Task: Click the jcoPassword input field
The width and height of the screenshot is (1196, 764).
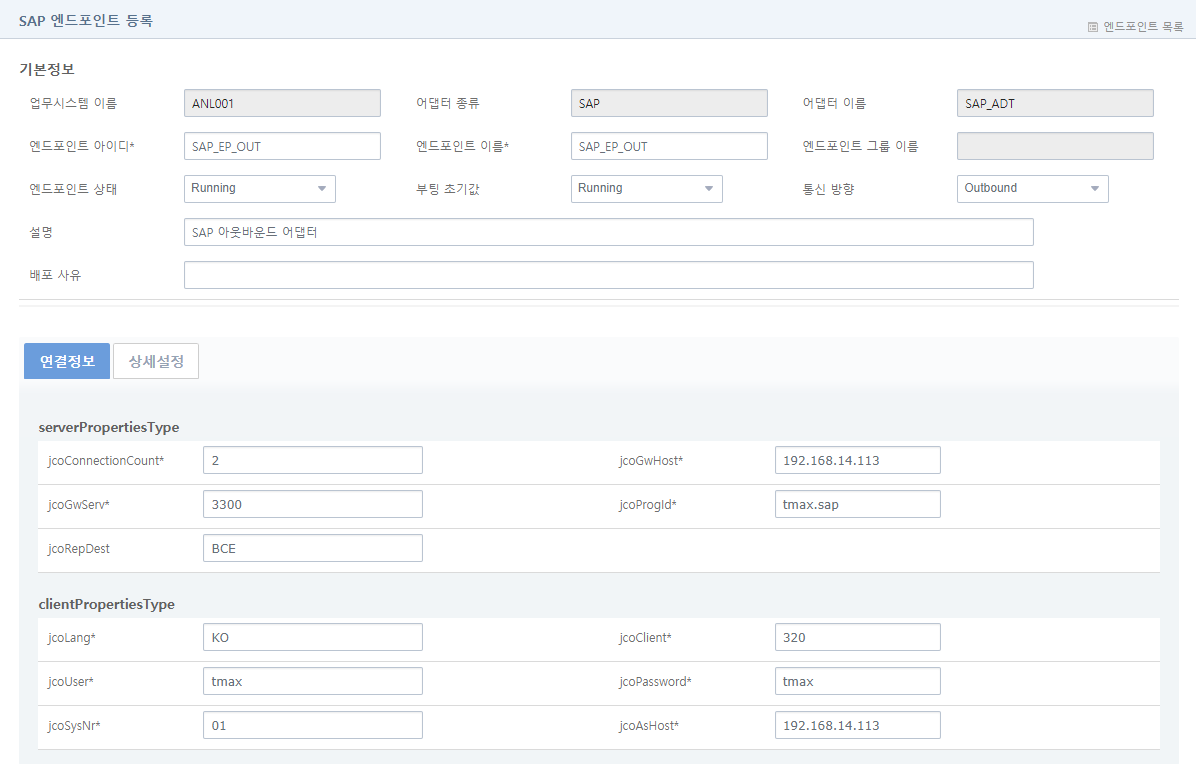Action: (x=857, y=681)
